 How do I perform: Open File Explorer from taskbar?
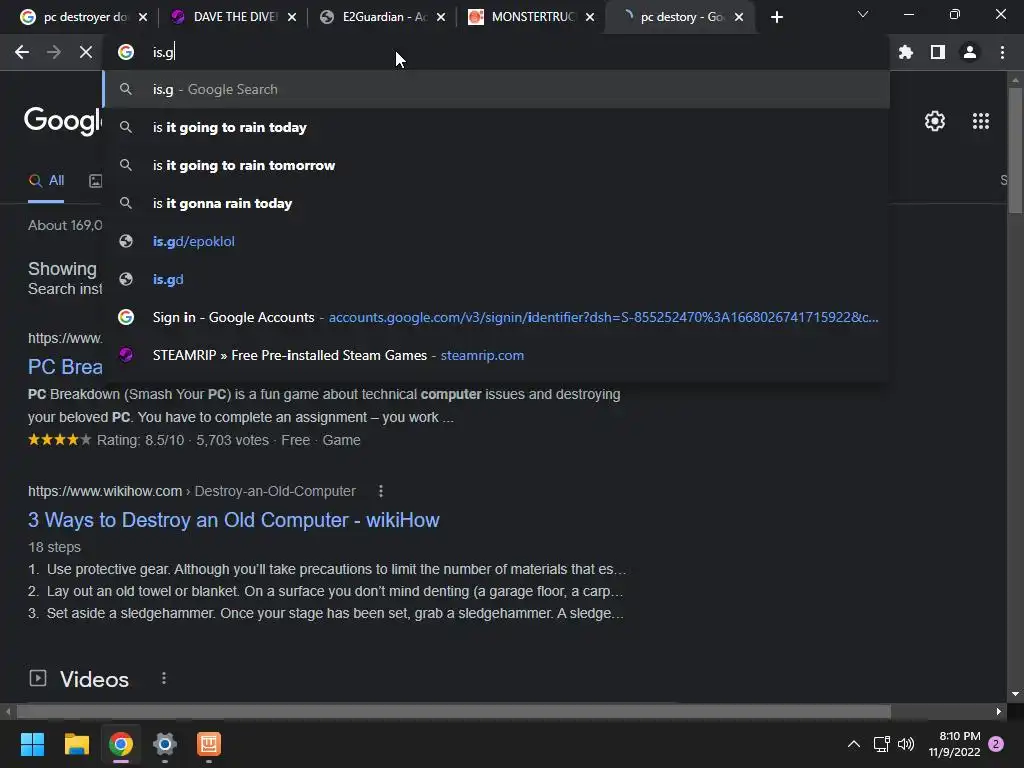click(x=76, y=744)
